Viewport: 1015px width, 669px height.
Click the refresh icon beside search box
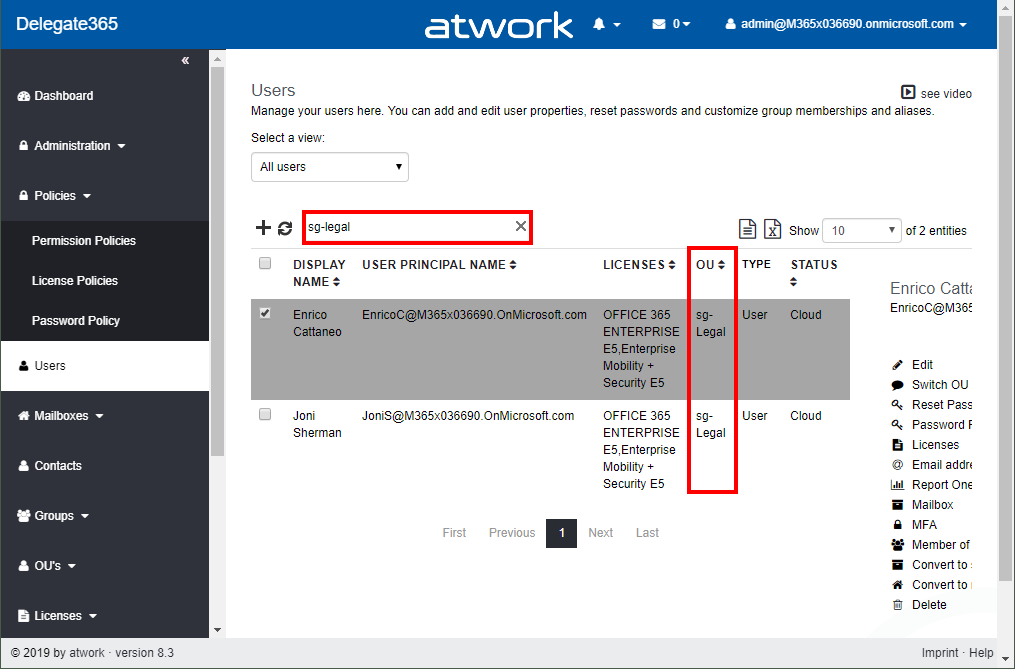tap(285, 228)
